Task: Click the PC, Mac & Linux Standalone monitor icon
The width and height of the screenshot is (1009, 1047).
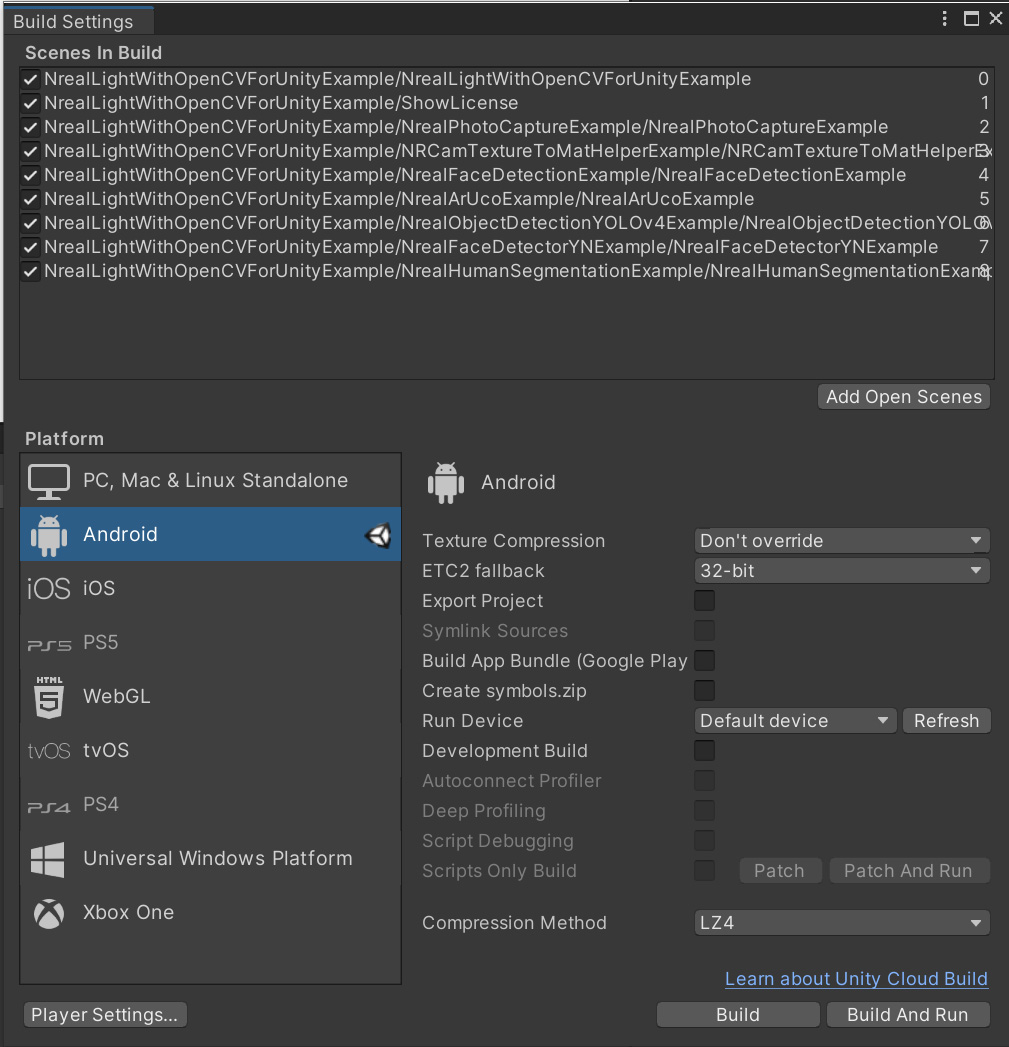Action: (49, 481)
